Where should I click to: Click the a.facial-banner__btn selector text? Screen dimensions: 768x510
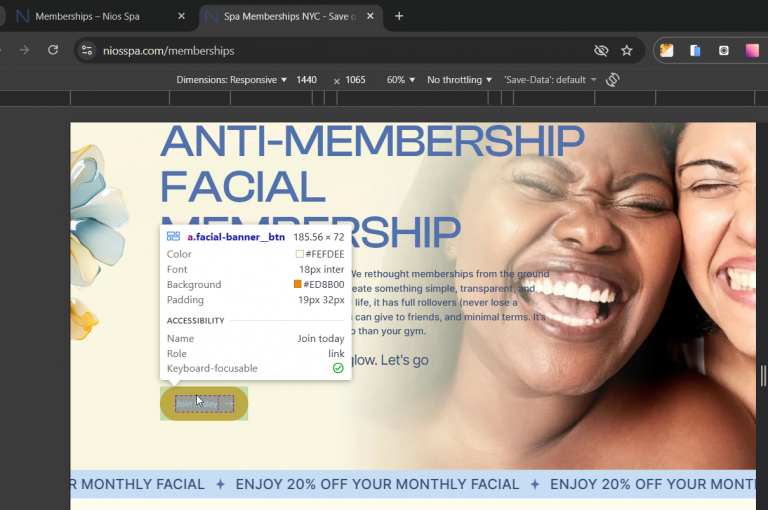point(236,237)
